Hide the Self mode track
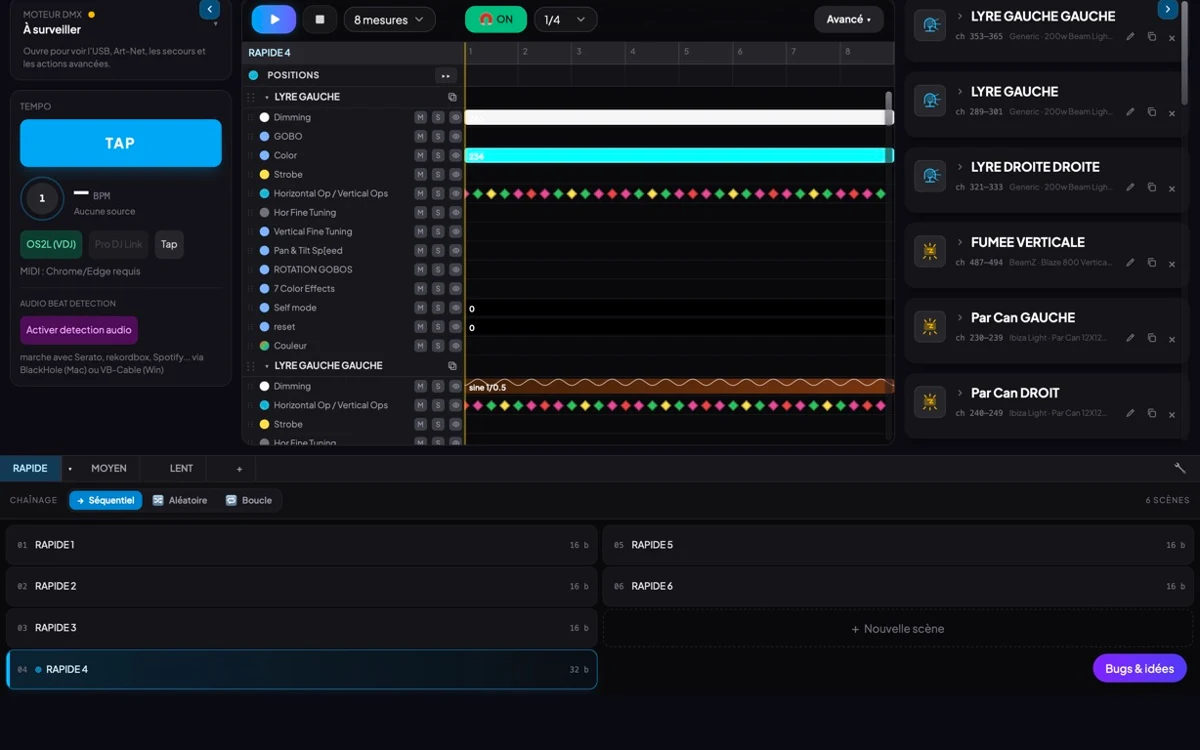 pyautogui.click(x=455, y=307)
